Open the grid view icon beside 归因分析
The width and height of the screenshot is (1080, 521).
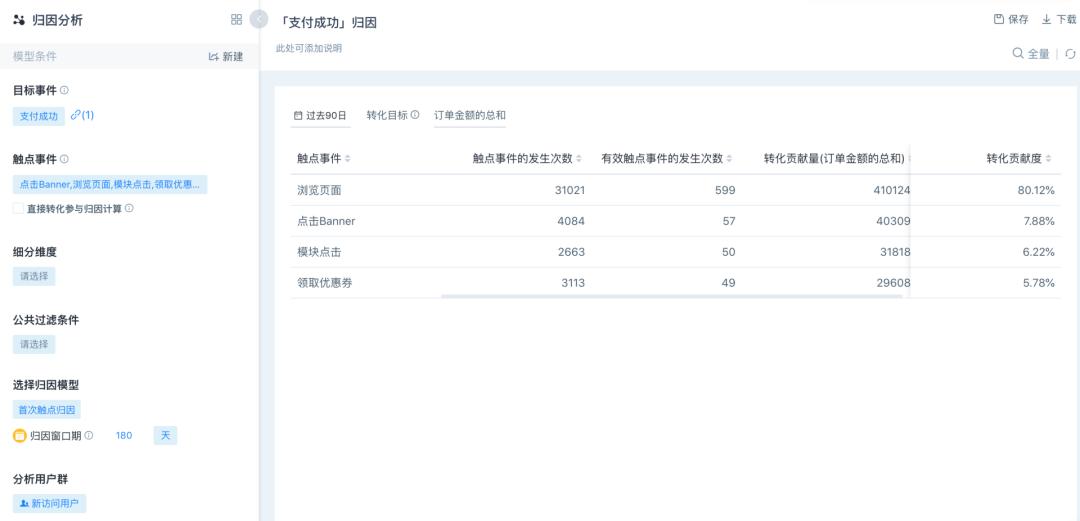[x=236, y=19]
